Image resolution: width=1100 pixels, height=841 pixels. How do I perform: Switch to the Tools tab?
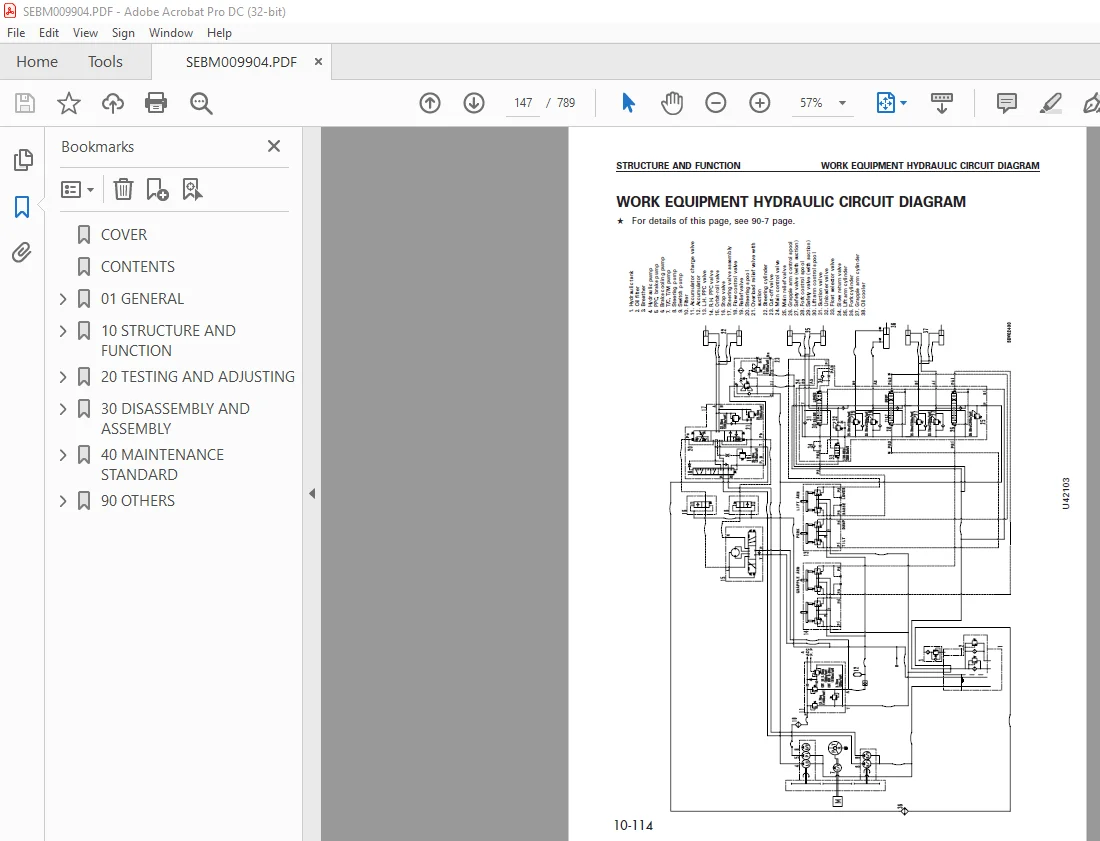click(x=105, y=62)
